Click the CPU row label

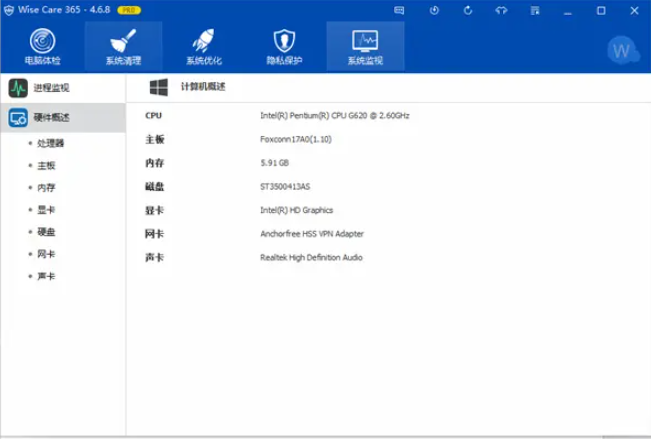click(x=154, y=115)
